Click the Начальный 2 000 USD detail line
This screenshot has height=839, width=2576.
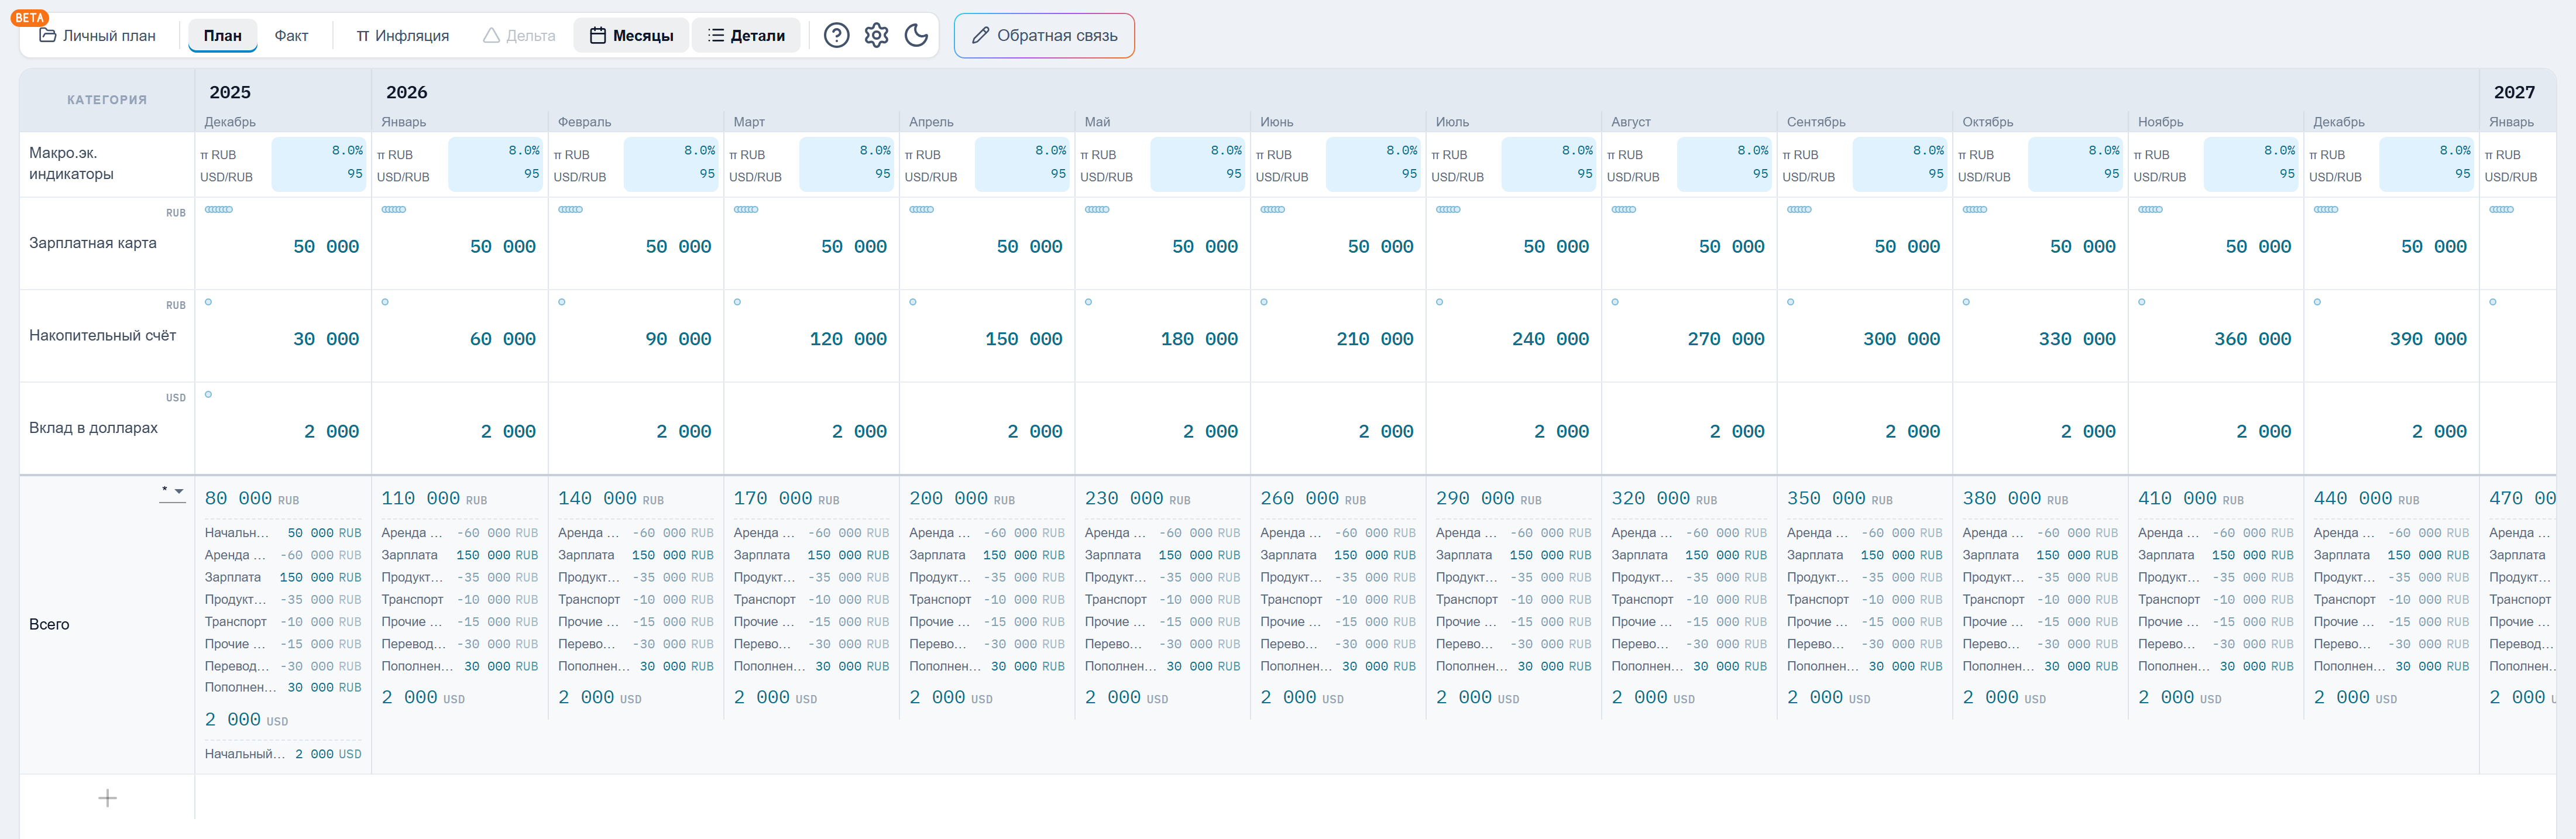(x=283, y=754)
